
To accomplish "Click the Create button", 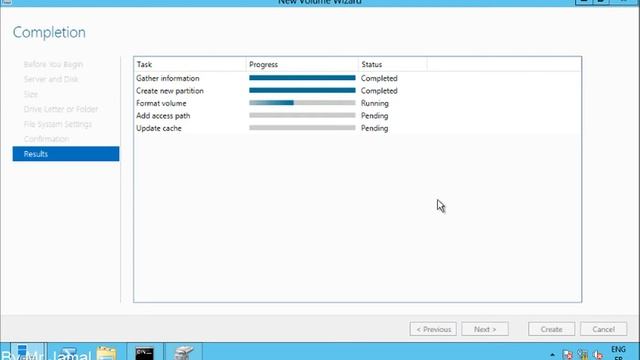I will pos(551,329).
